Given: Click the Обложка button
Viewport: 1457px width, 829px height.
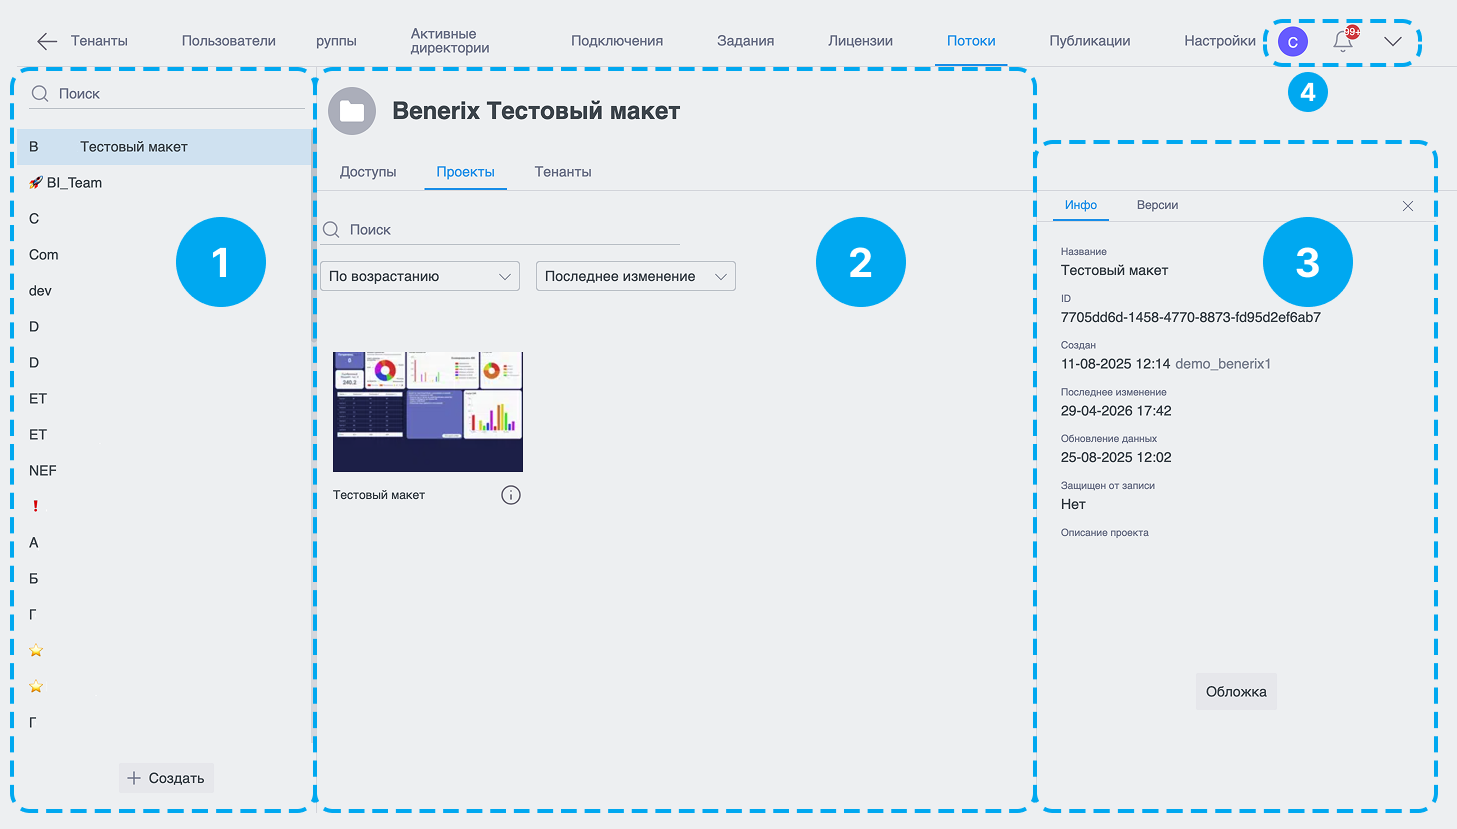Looking at the screenshot, I should click(1236, 692).
